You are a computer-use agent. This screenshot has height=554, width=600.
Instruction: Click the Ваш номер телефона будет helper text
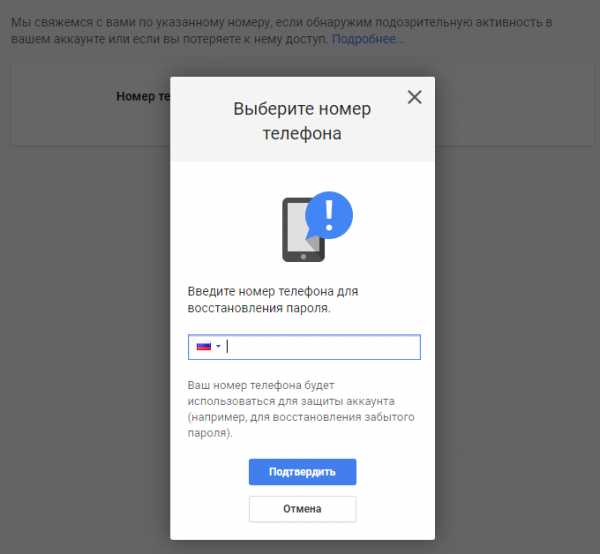point(301,409)
